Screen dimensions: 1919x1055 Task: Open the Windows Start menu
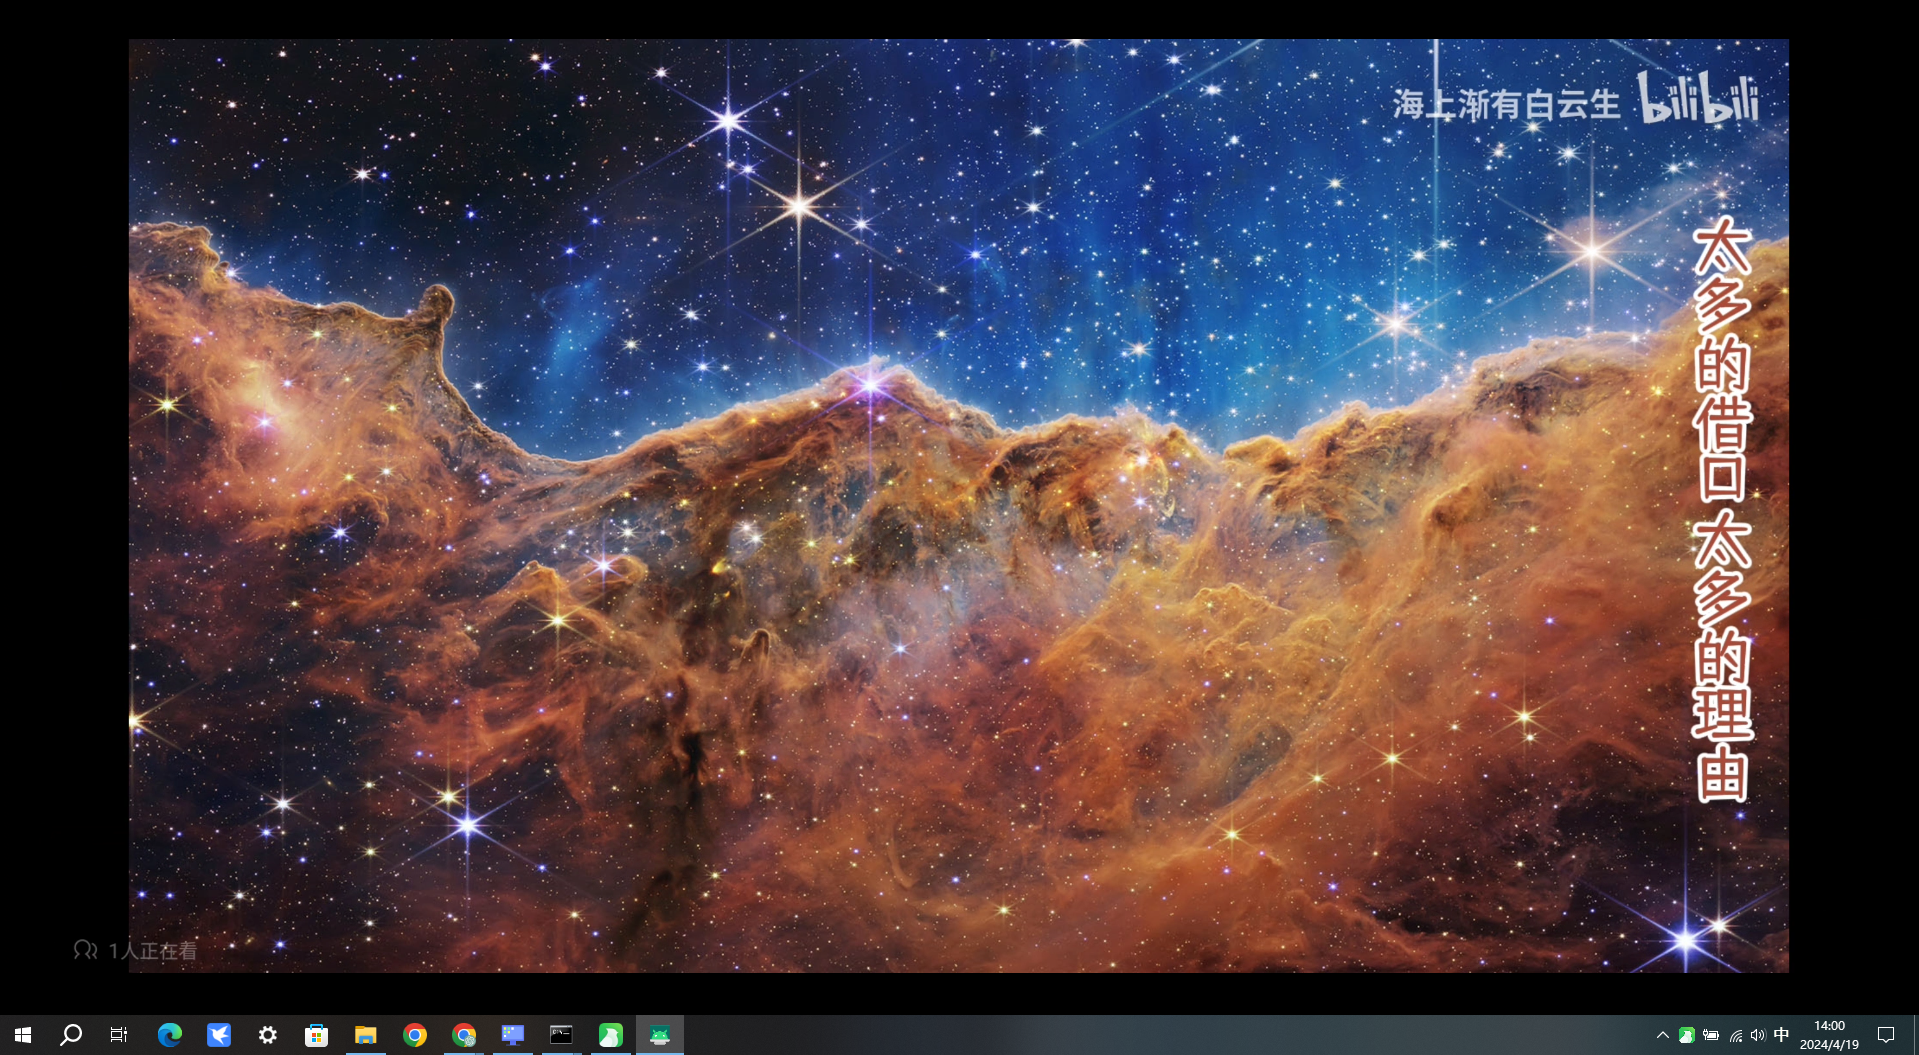pyautogui.click(x=23, y=1035)
